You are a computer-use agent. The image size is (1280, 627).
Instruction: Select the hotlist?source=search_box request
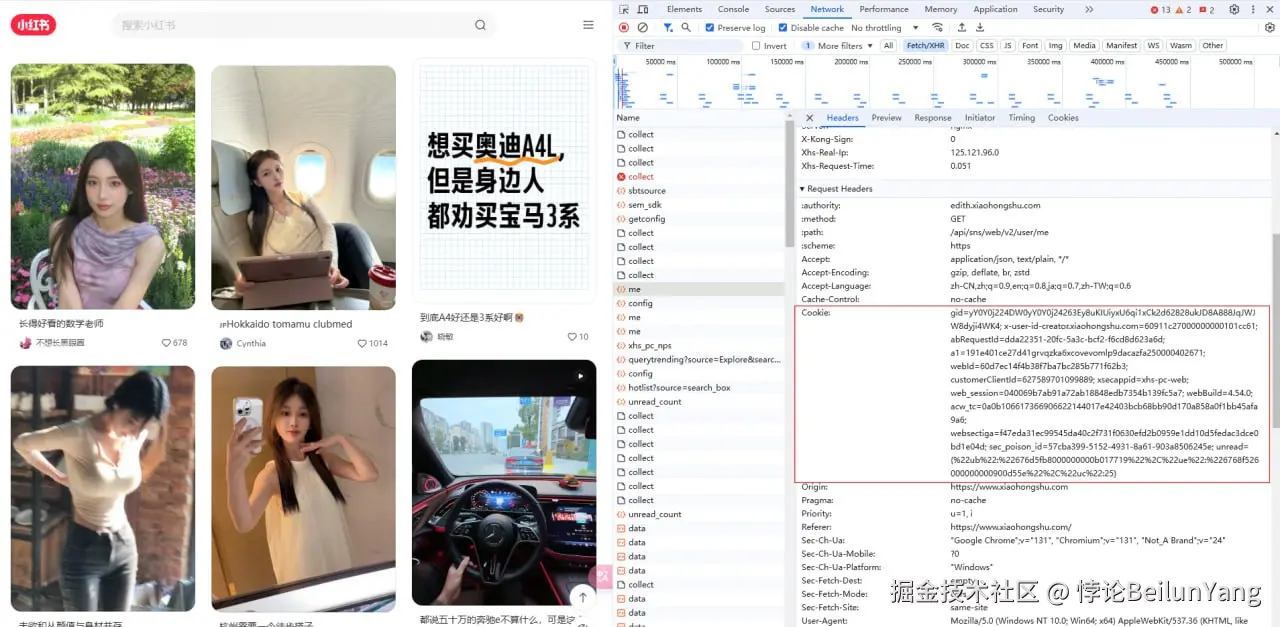coord(699,388)
